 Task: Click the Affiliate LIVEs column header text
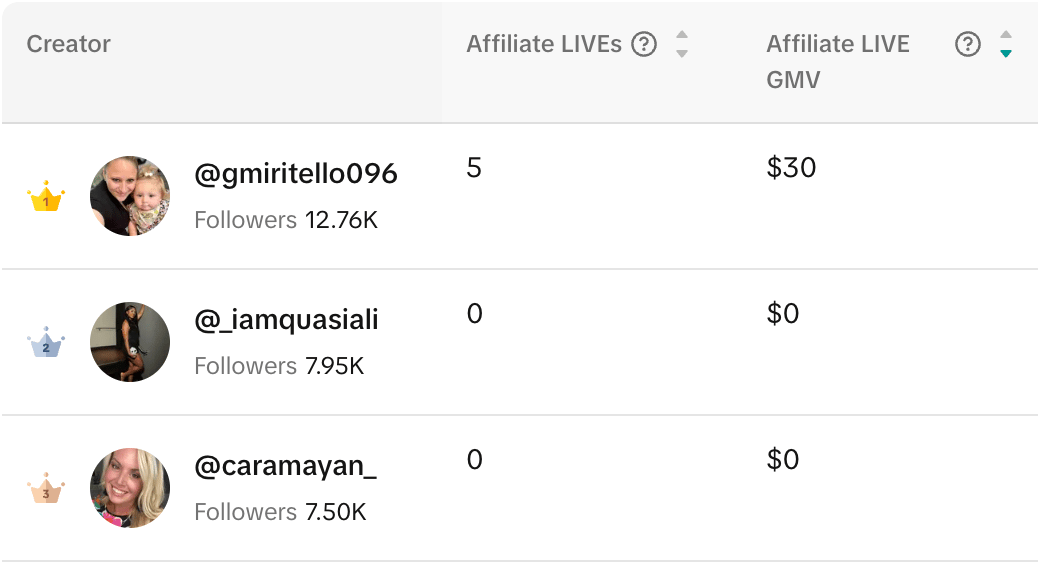tap(544, 44)
